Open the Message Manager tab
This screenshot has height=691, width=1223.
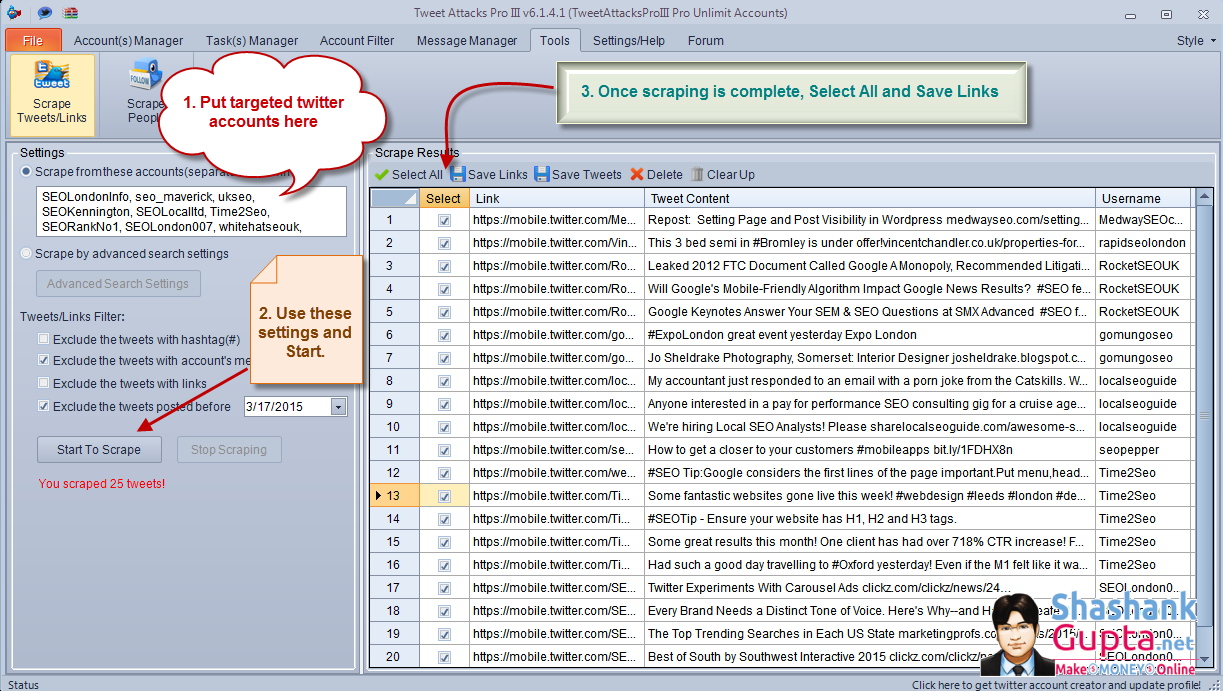(x=467, y=41)
